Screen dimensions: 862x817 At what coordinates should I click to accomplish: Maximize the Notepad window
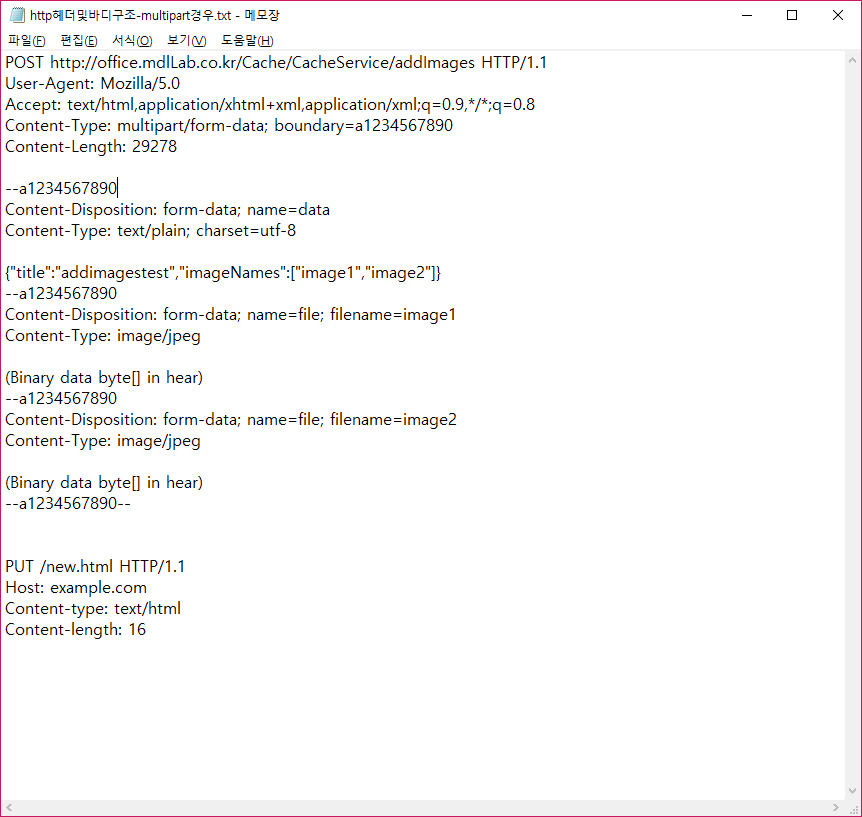tap(792, 15)
